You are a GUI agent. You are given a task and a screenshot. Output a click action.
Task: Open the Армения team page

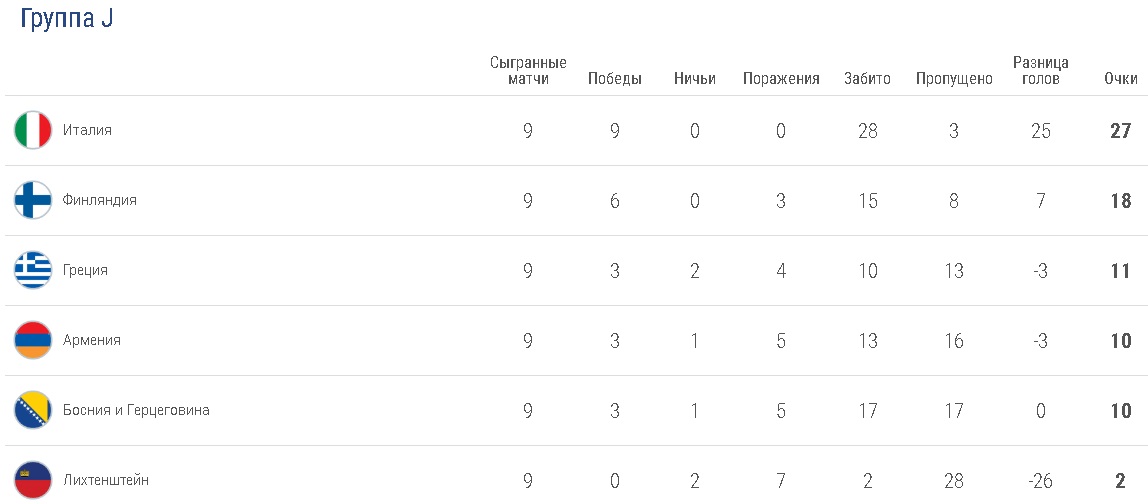tap(91, 340)
